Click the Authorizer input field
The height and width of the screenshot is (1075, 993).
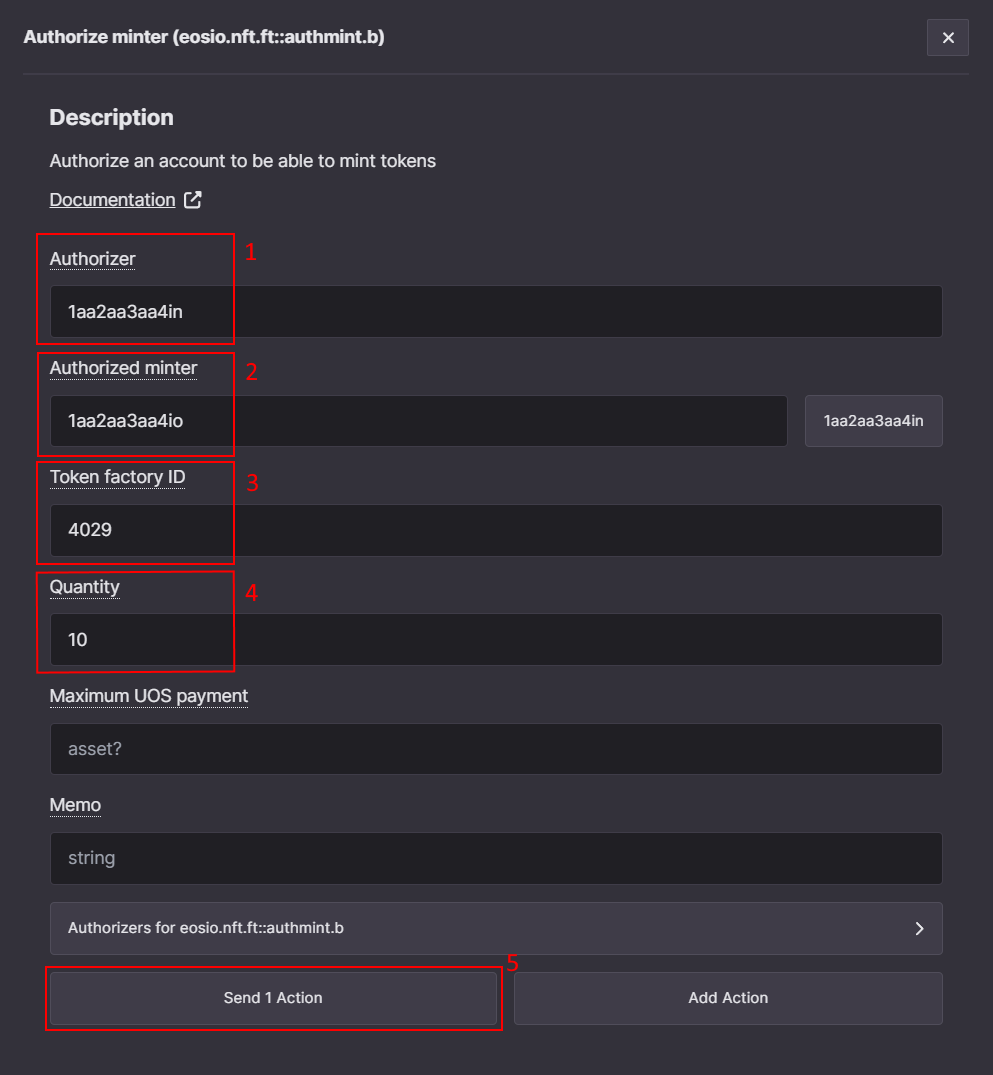(x=496, y=311)
